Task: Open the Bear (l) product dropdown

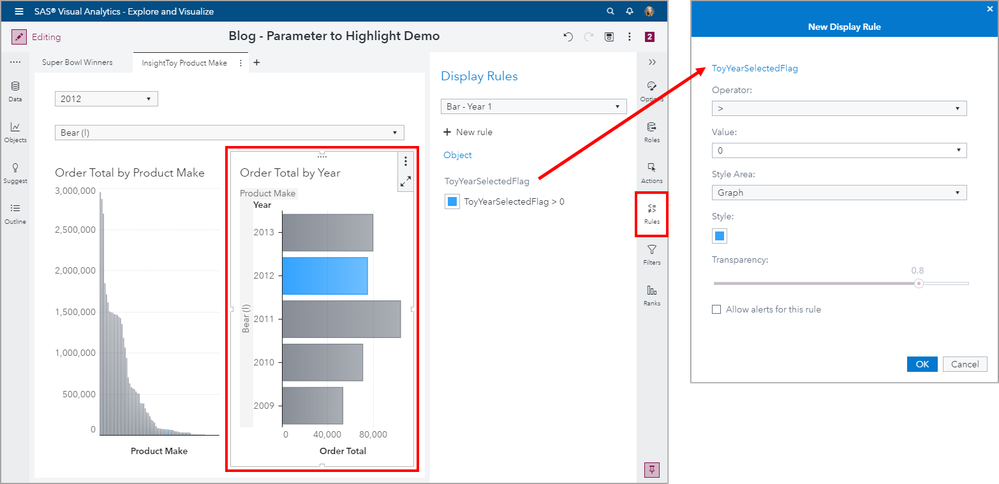Action: point(229,132)
